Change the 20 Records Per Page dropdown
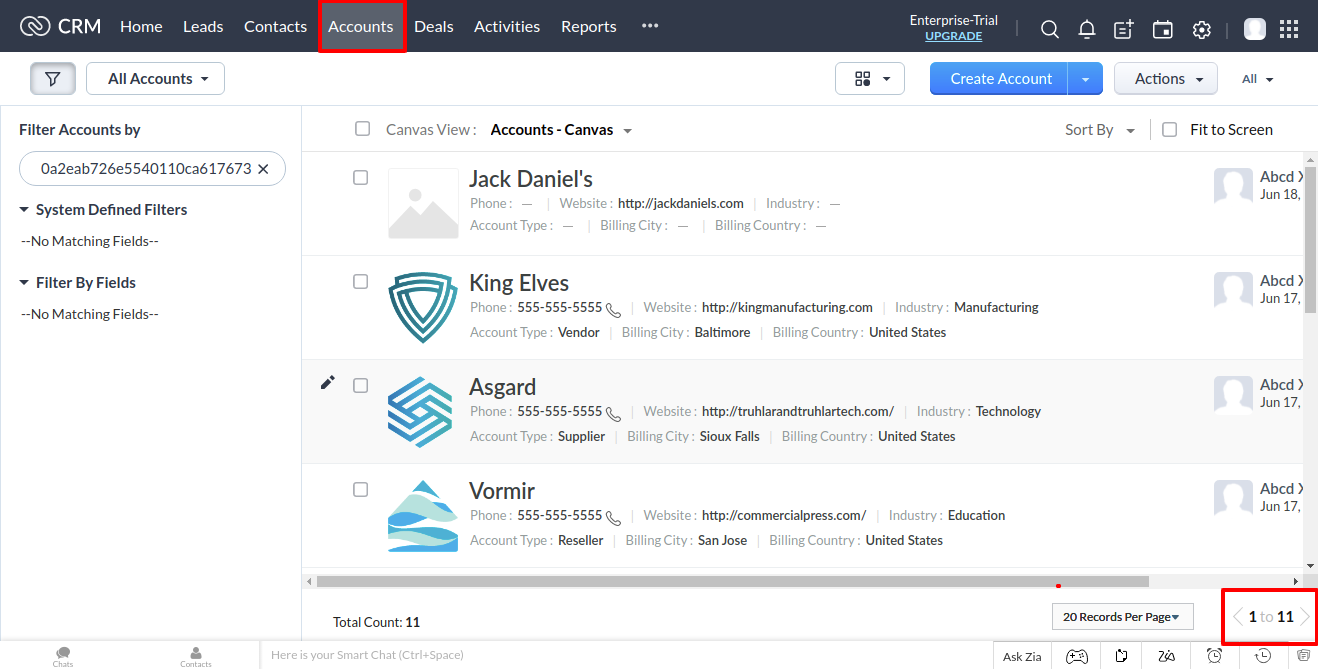Viewport: 1318px width, 669px height. [x=1123, y=617]
